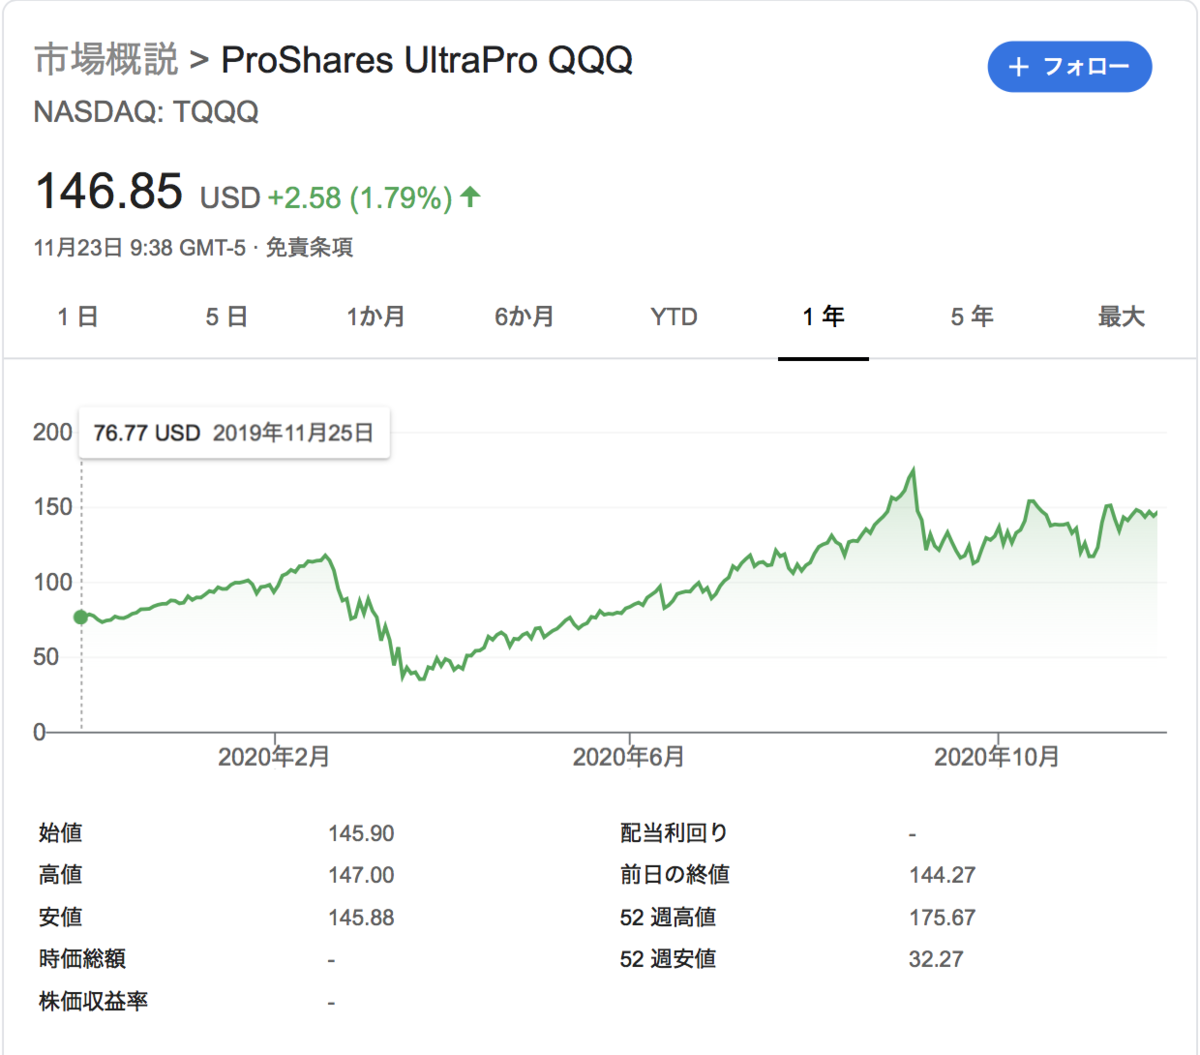Viewport: 1200px width, 1055px height.
Task: Click the ProShares UltraPro QQQ title
Action: (427, 60)
